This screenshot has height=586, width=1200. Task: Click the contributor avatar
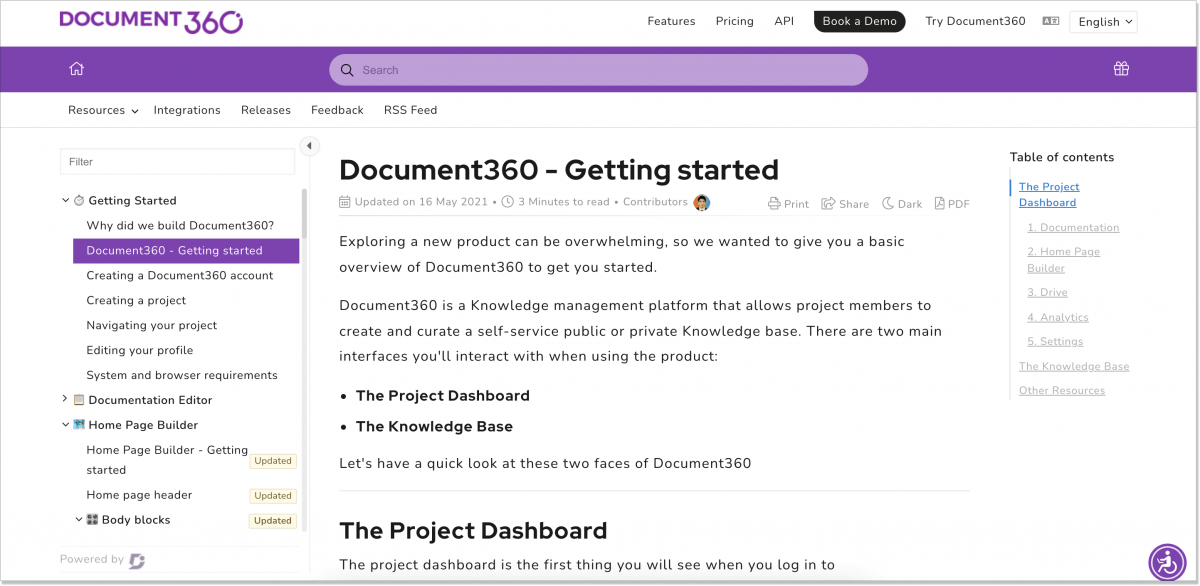pyautogui.click(x=701, y=202)
